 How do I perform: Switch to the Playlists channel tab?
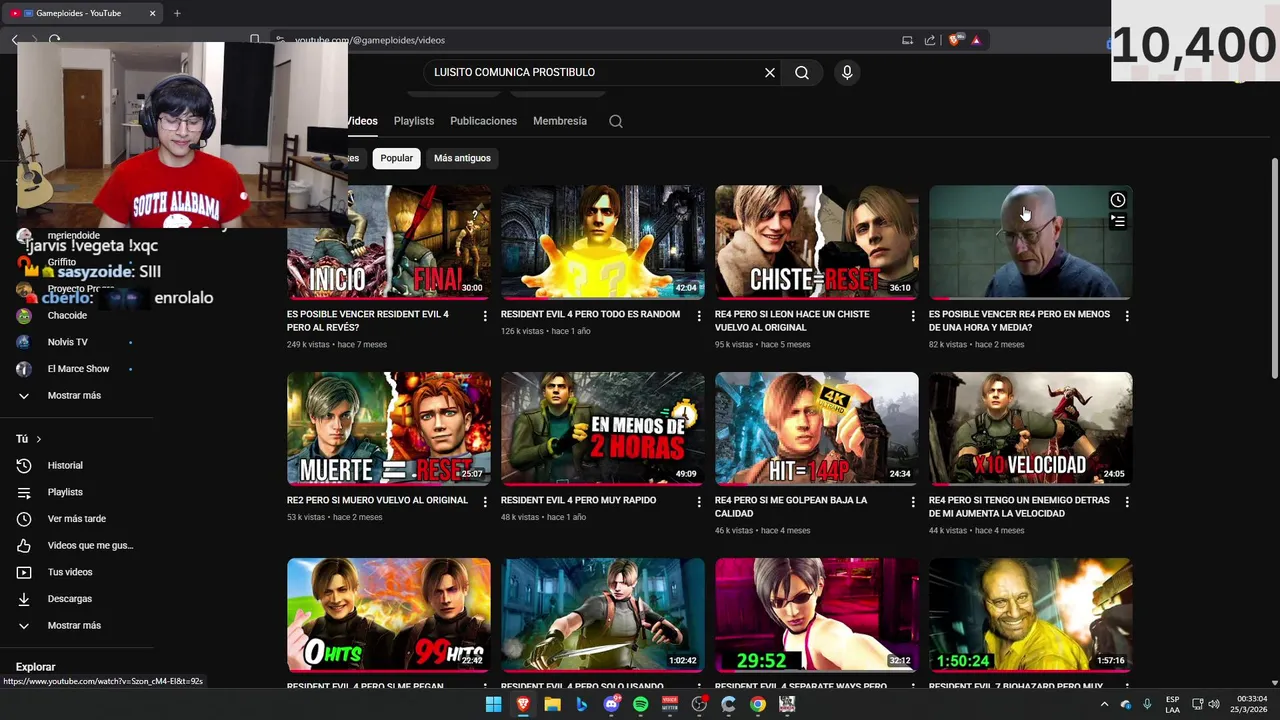(414, 121)
